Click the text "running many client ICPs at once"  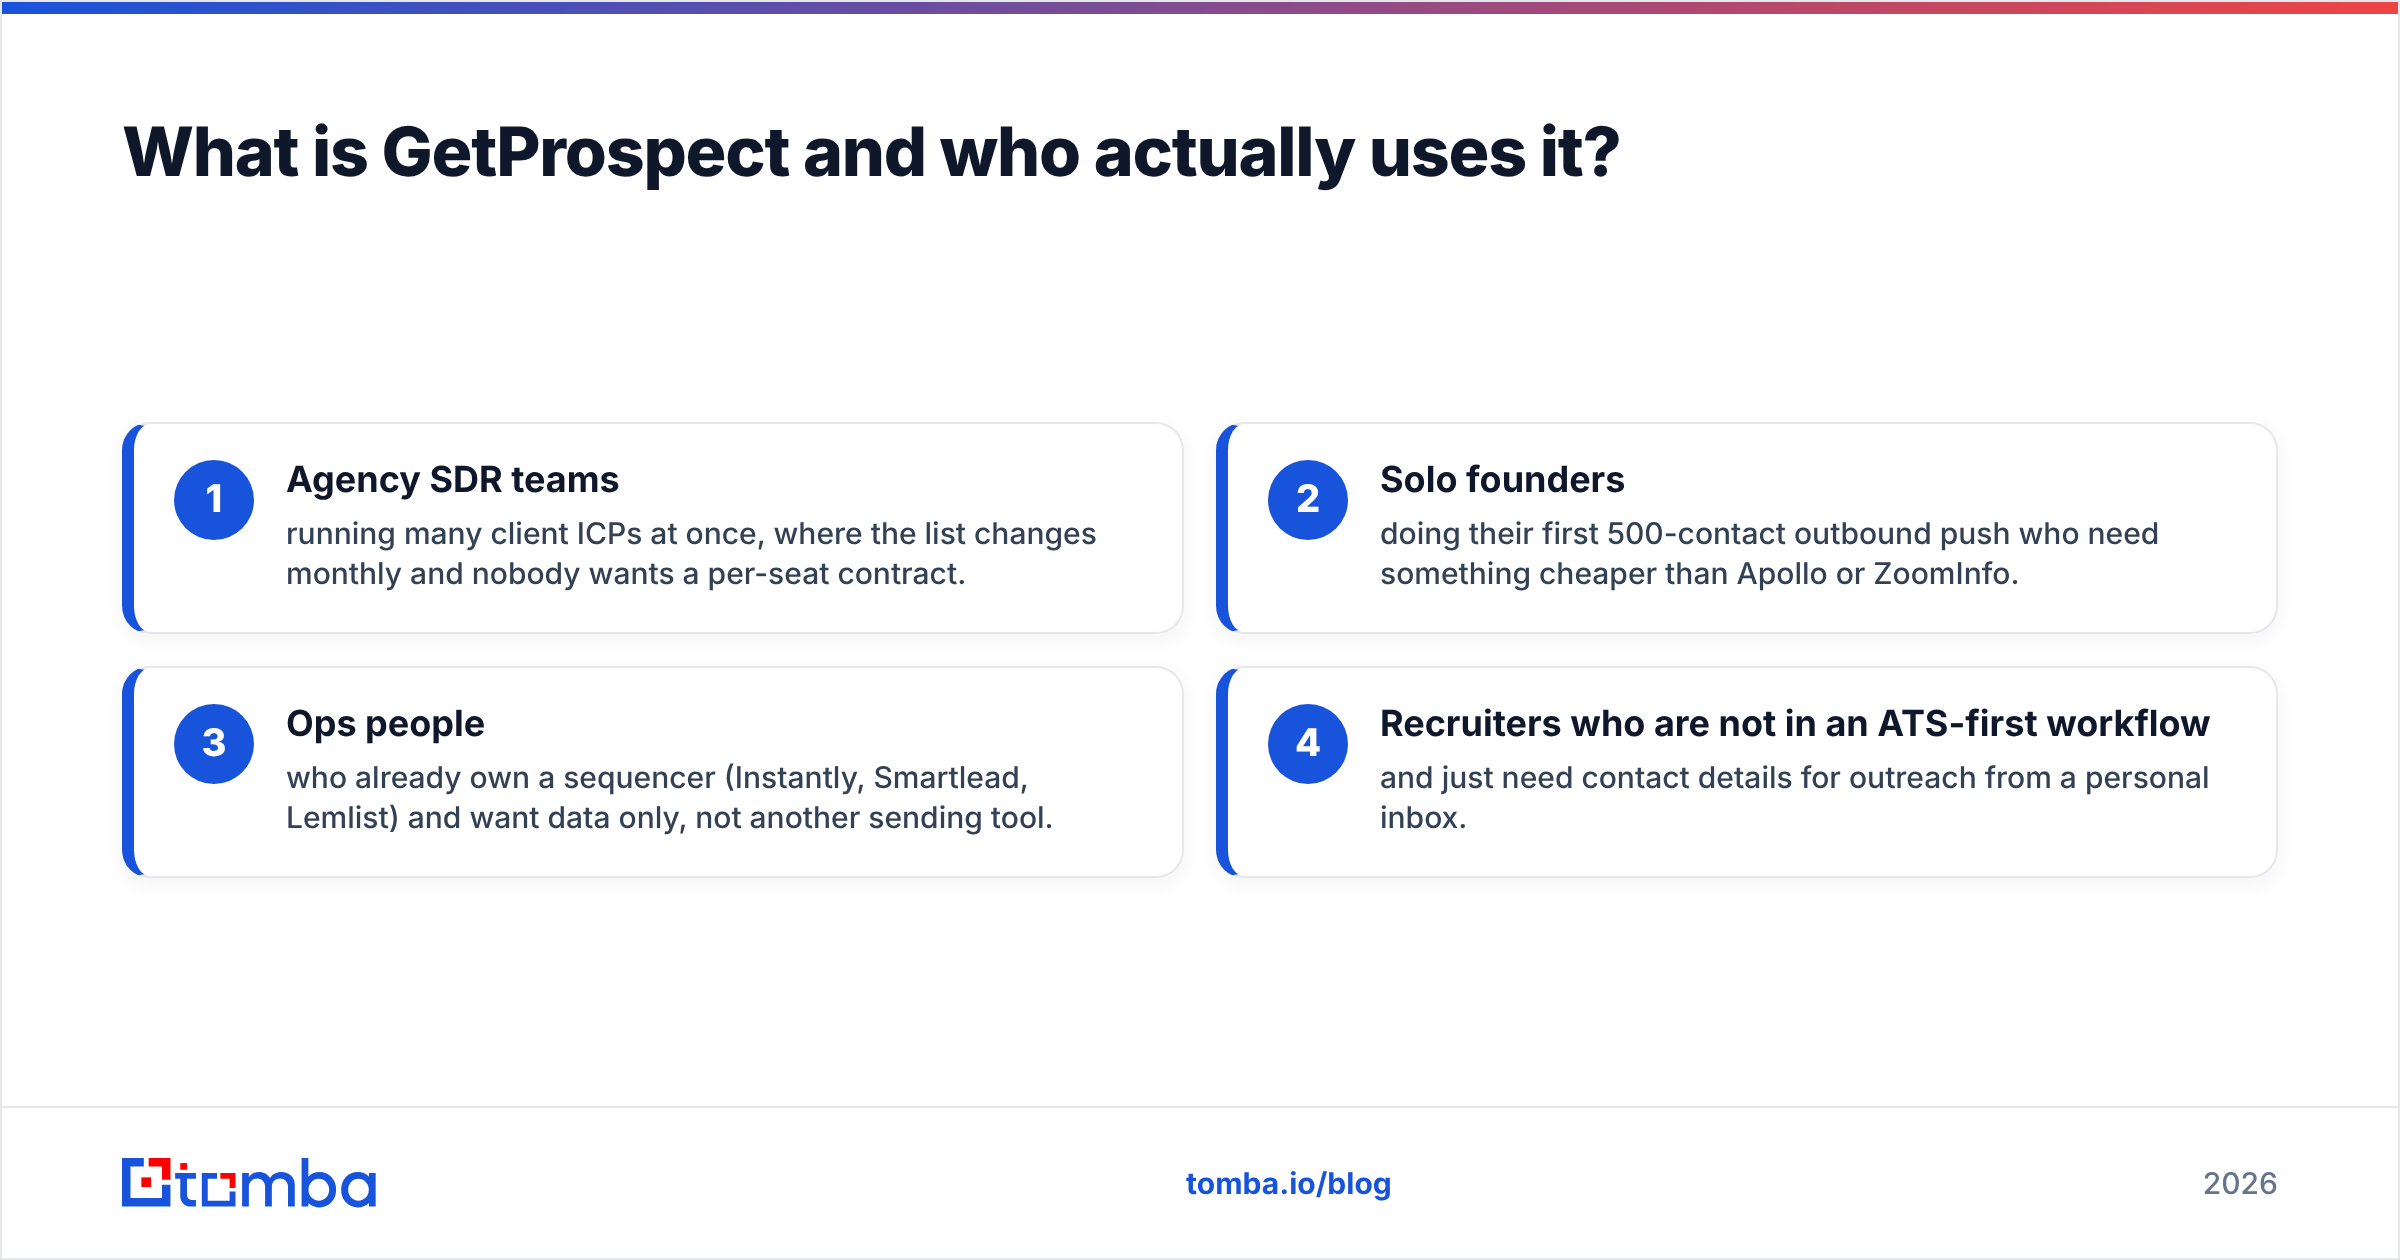click(x=525, y=534)
